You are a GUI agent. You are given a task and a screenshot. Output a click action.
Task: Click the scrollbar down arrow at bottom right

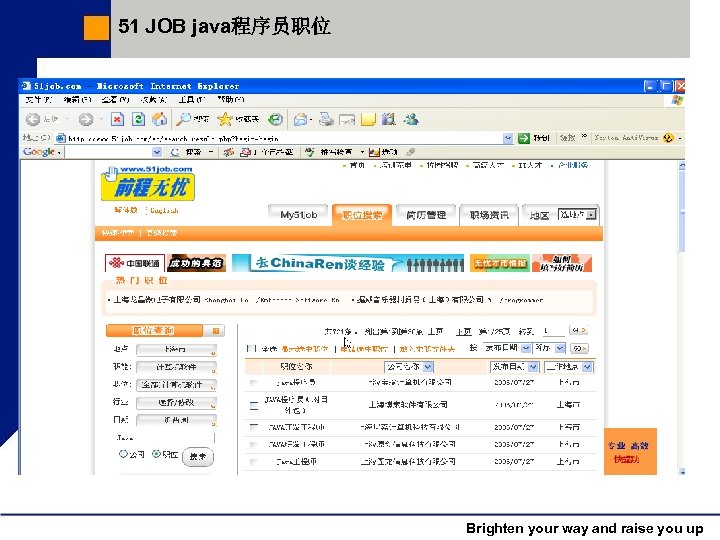(x=682, y=471)
